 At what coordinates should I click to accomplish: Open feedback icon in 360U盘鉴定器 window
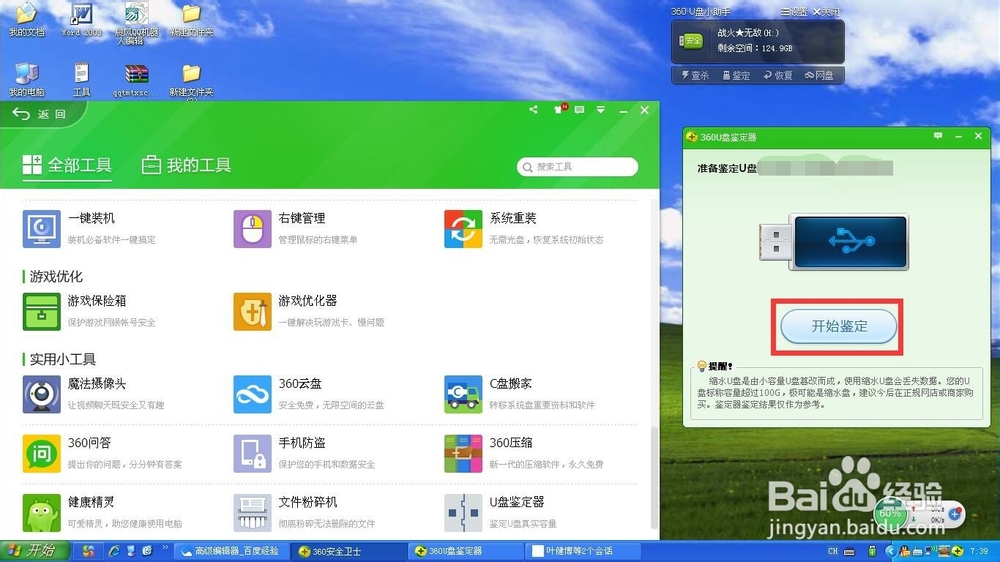click(x=938, y=136)
